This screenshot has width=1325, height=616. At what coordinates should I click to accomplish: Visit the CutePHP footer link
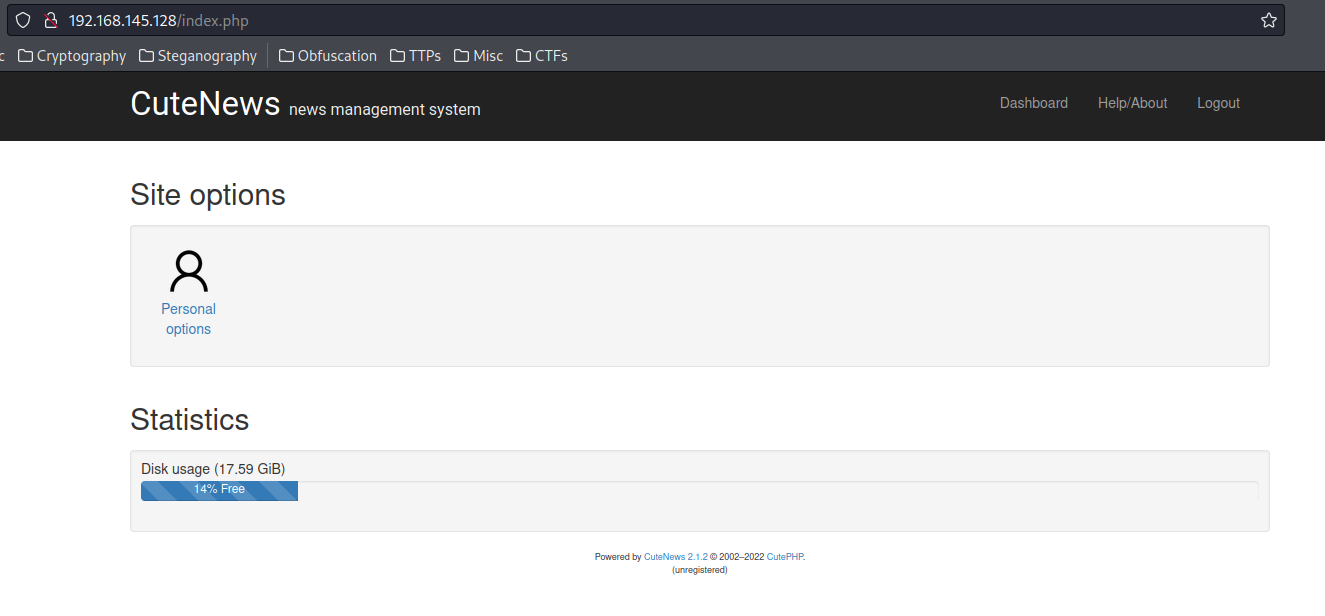(785, 557)
